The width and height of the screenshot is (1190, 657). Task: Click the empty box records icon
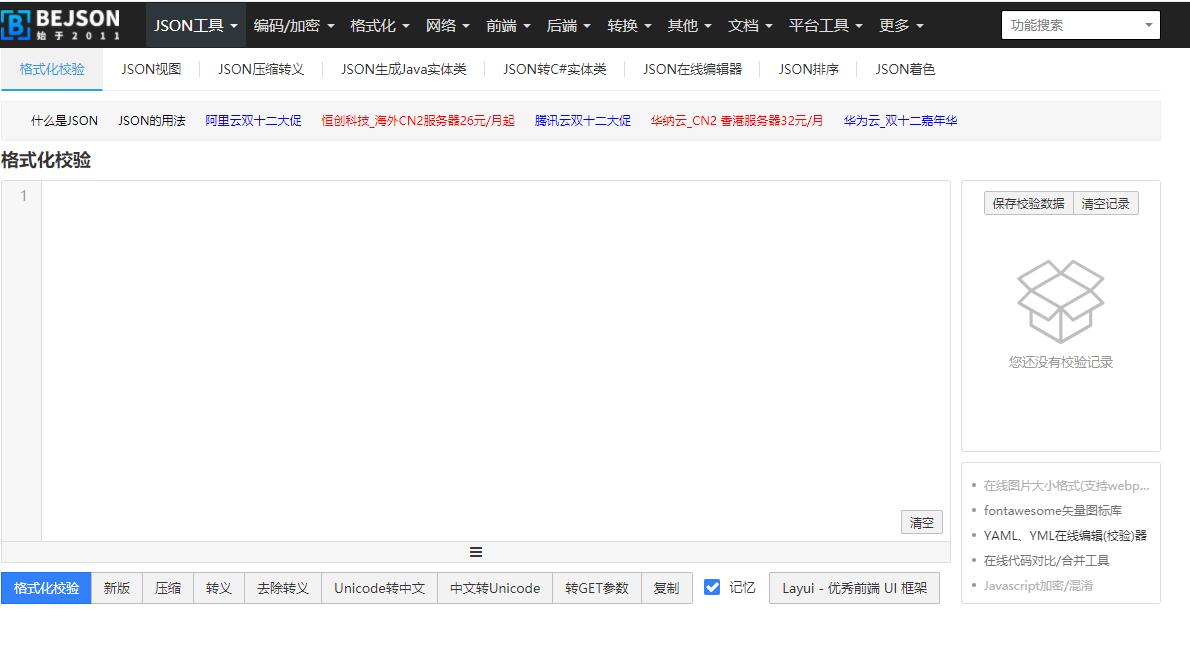[1060, 301]
